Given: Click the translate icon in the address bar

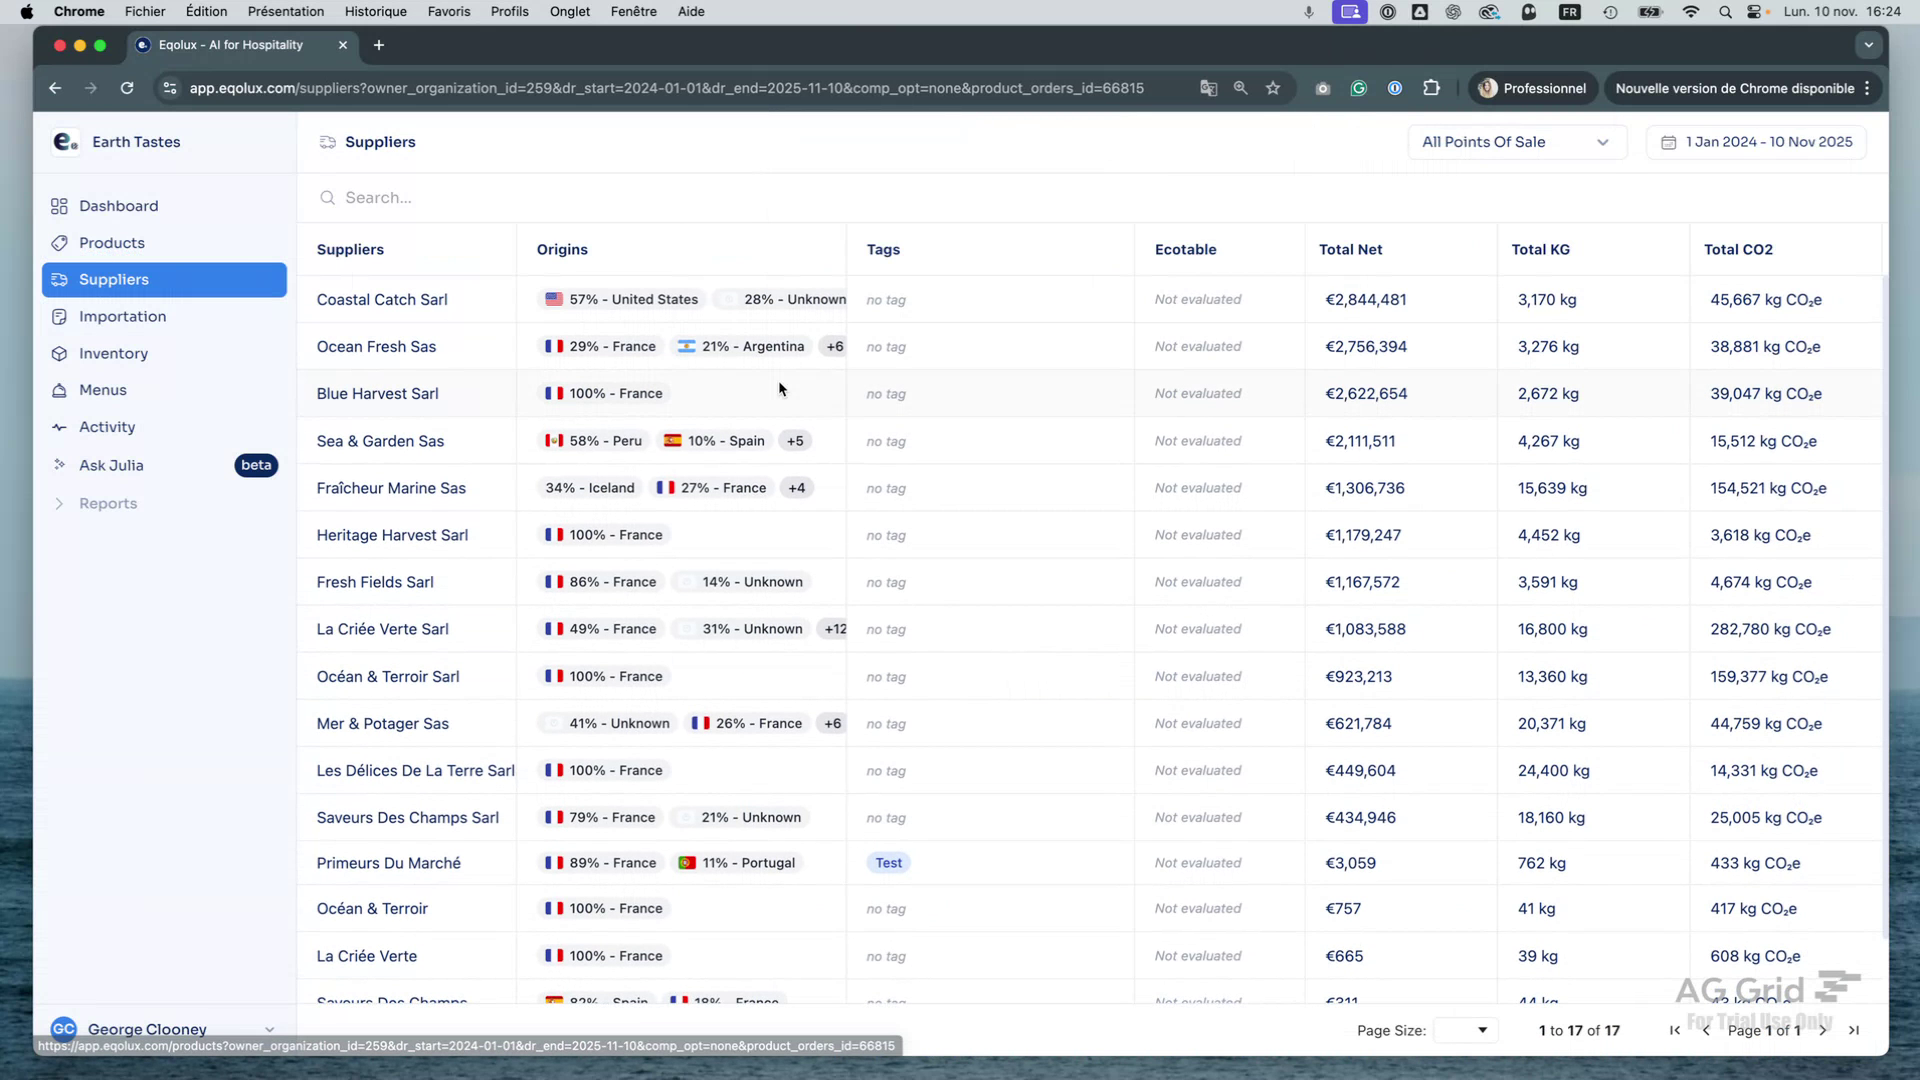Looking at the screenshot, I should 1207,88.
